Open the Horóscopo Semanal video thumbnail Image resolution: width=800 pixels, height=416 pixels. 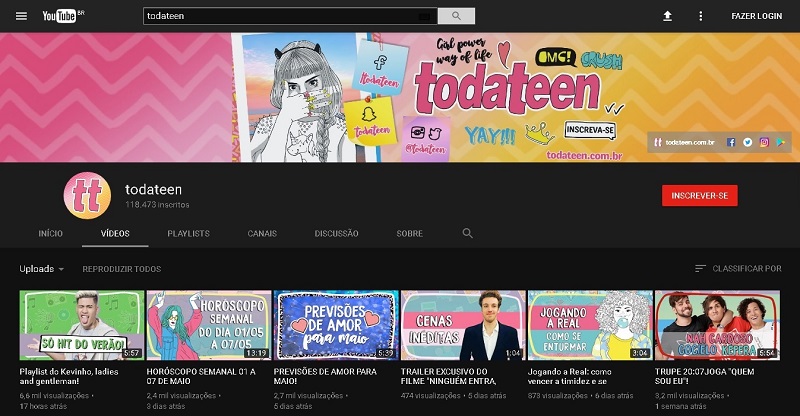pos(209,325)
